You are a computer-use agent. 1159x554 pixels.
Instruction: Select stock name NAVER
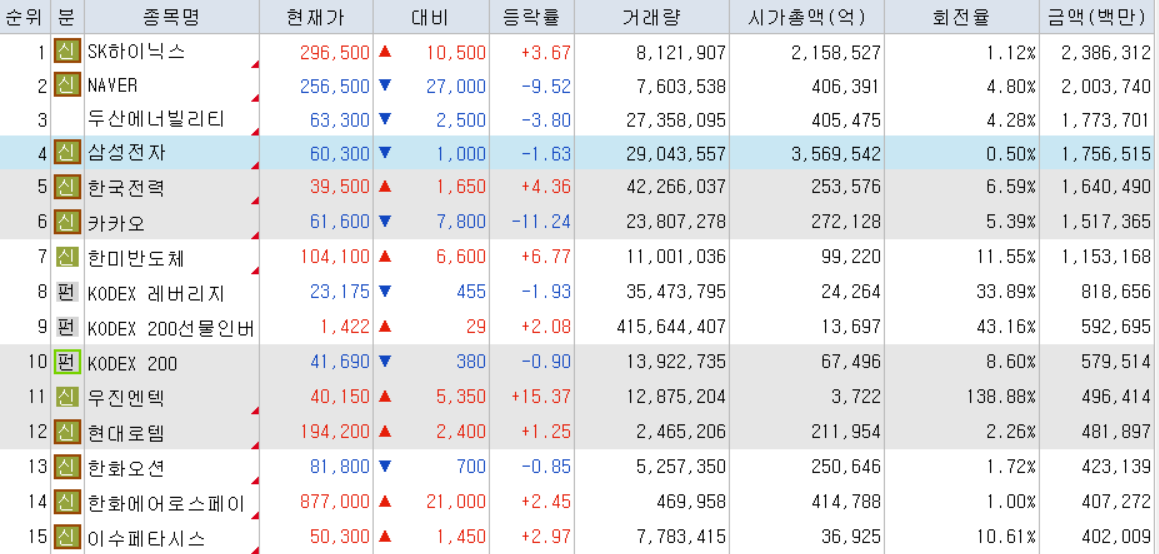click(x=112, y=86)
